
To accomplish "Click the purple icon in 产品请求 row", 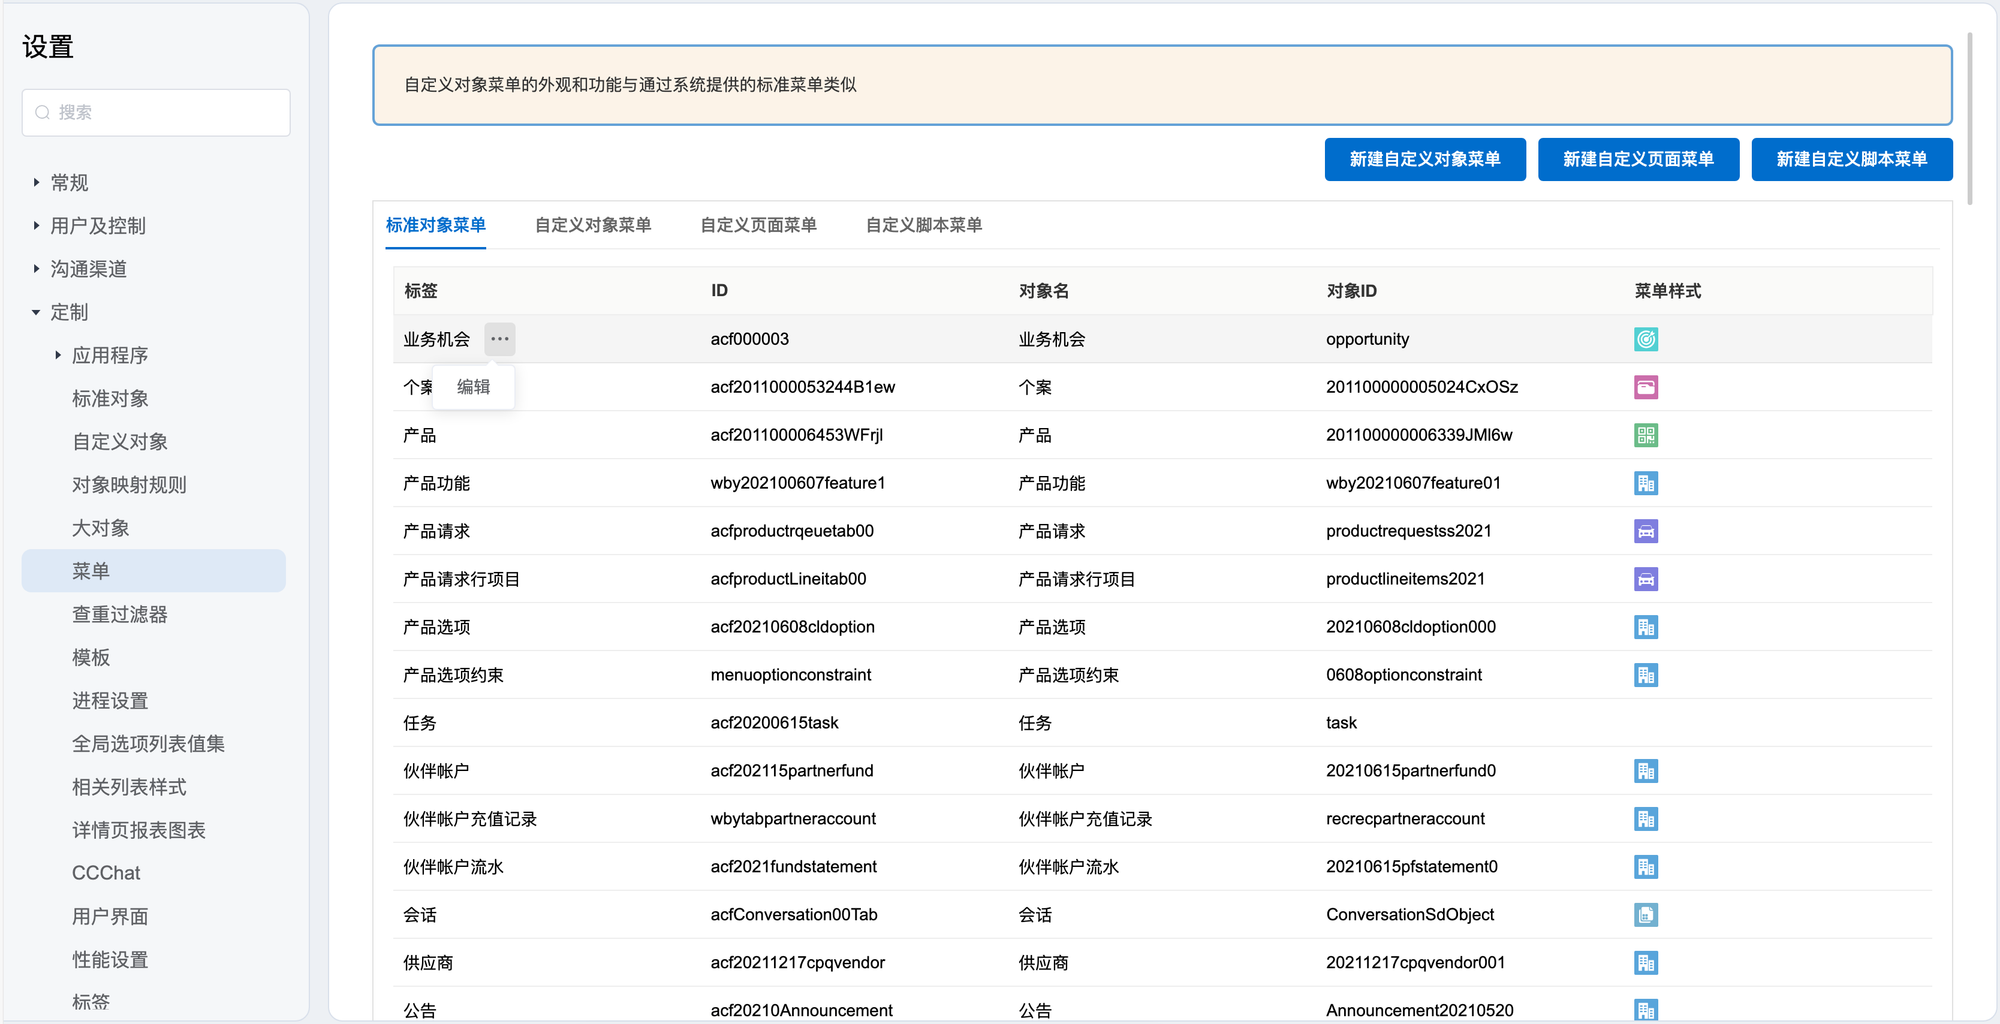I will 1645,531.
